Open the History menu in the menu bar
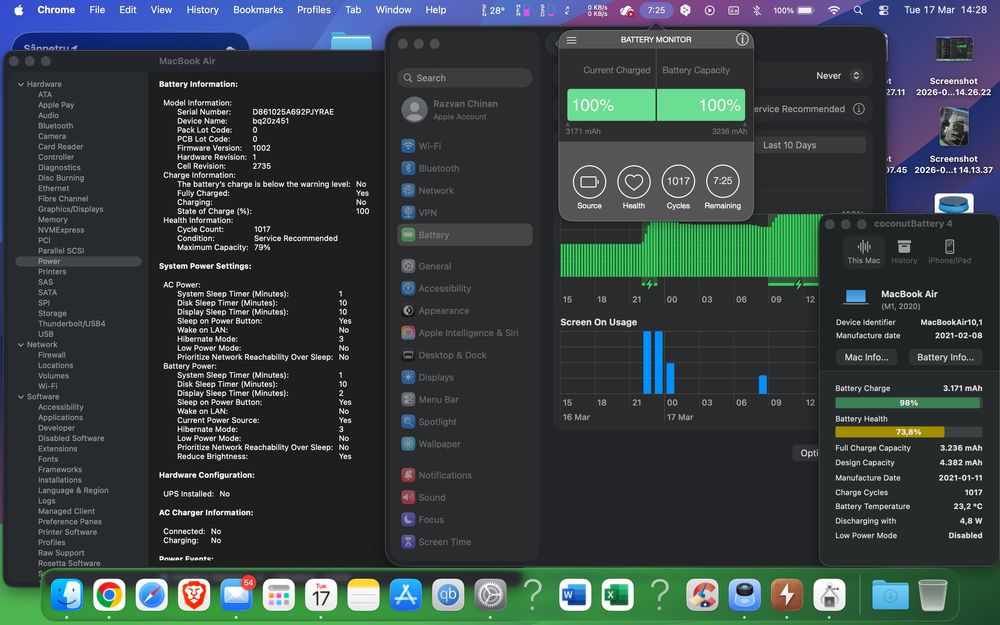The height and width of the screenshot is (625, 1000). click(202, 10)
